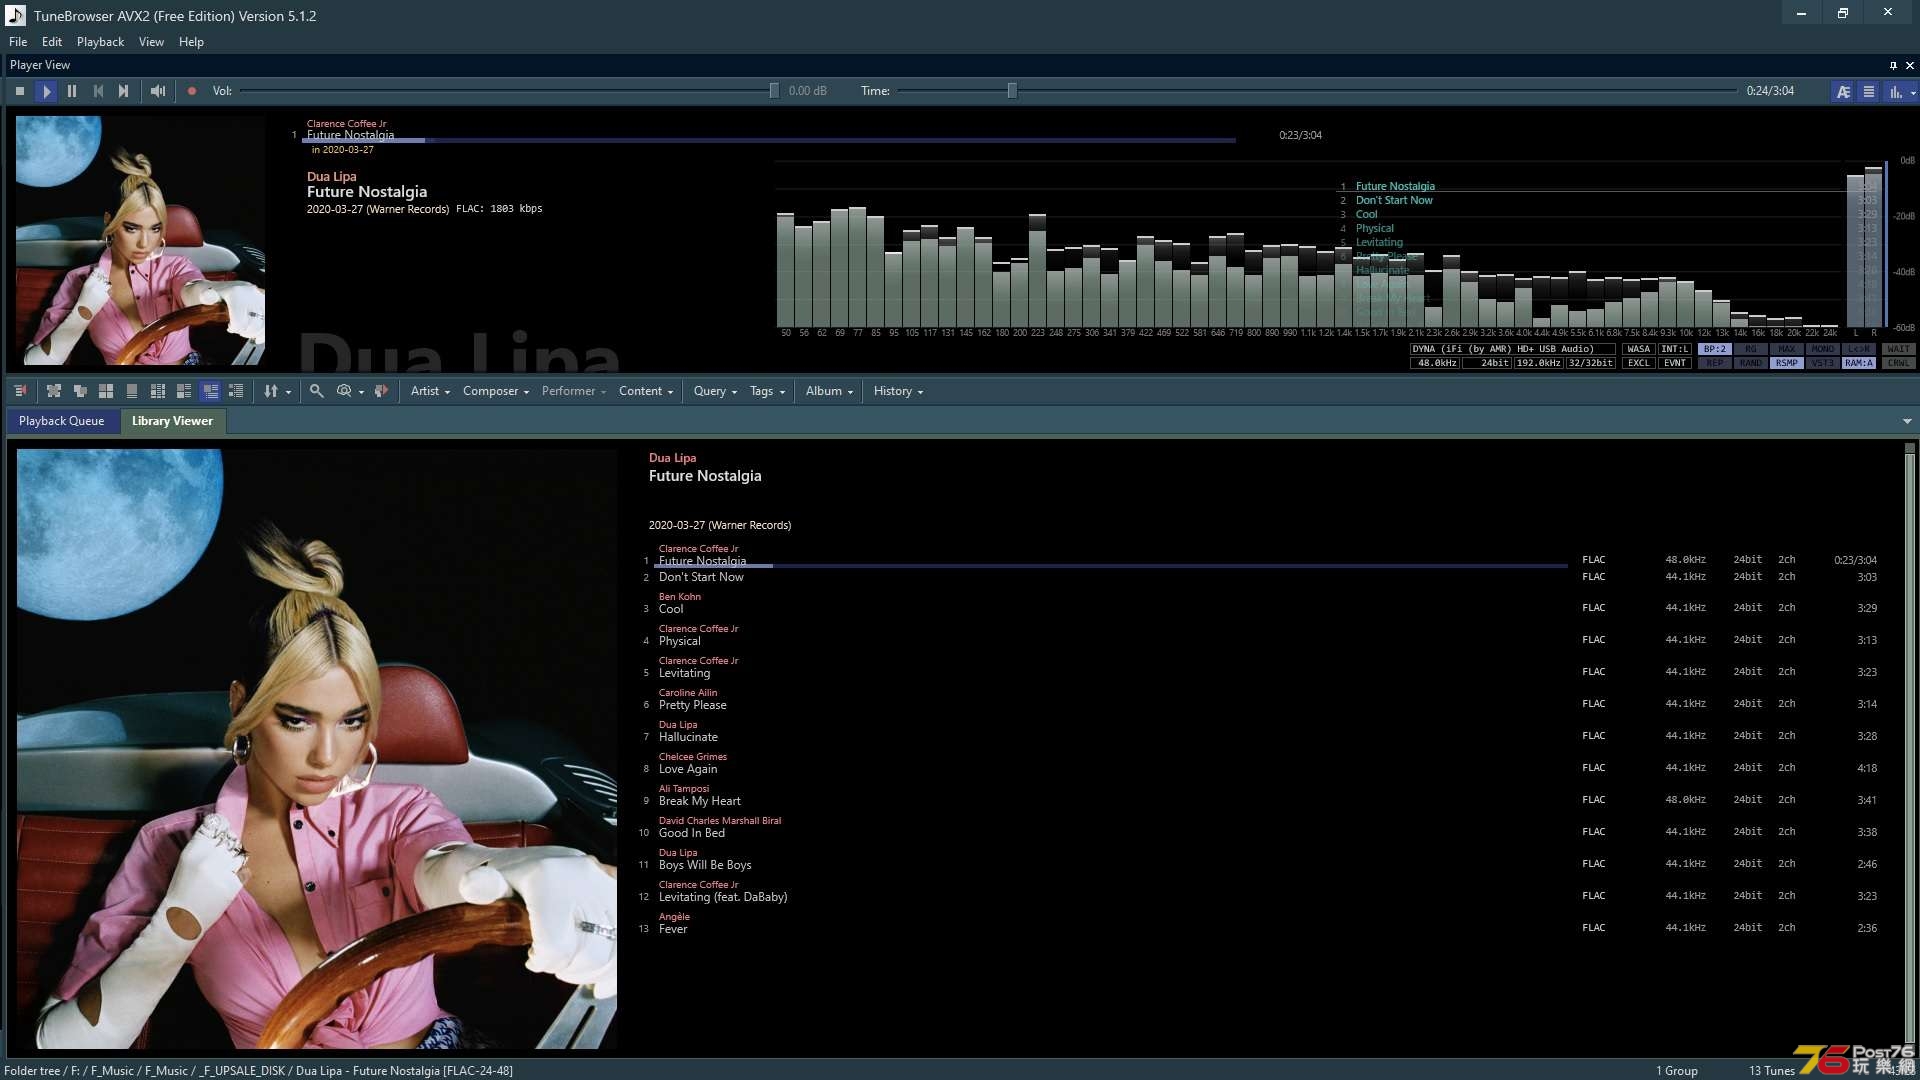Viewport: 1920px width, 1080px height.
Task: Open the Content dropdown
Action: (646, 391)
